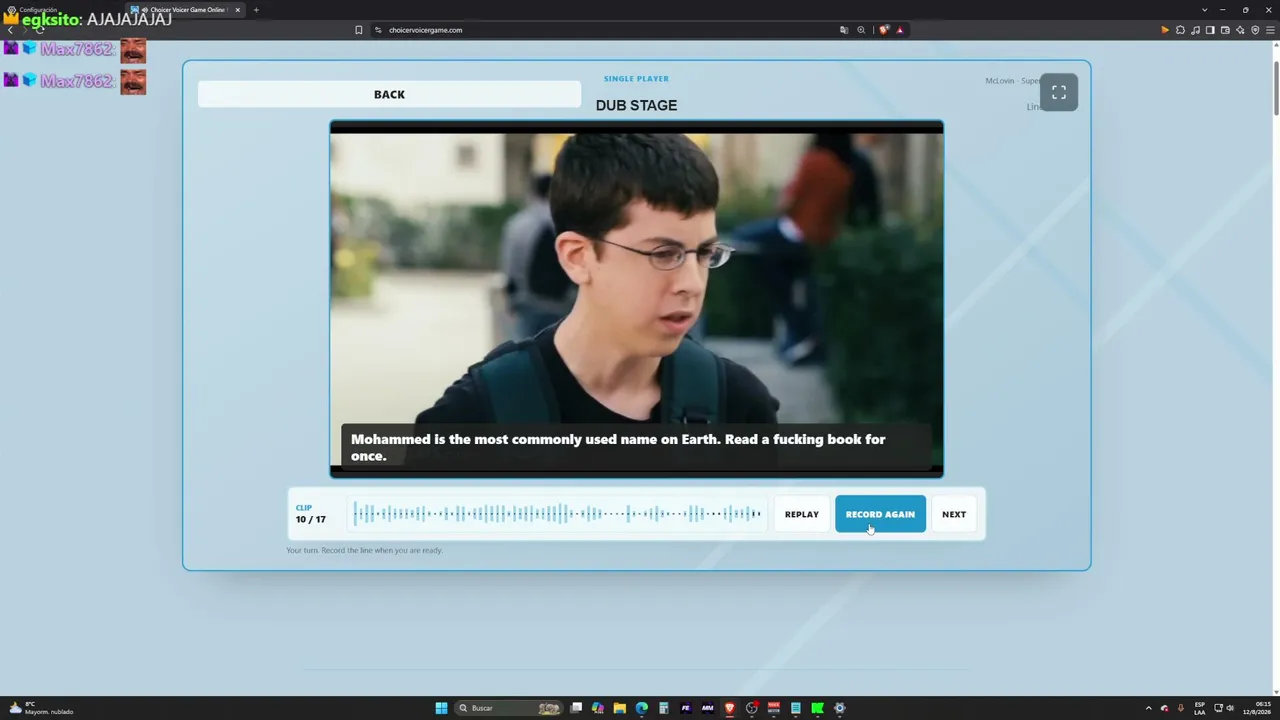Open the weather widget on the taskbar
Screen dimensions: 1280x720
(40, 708)
